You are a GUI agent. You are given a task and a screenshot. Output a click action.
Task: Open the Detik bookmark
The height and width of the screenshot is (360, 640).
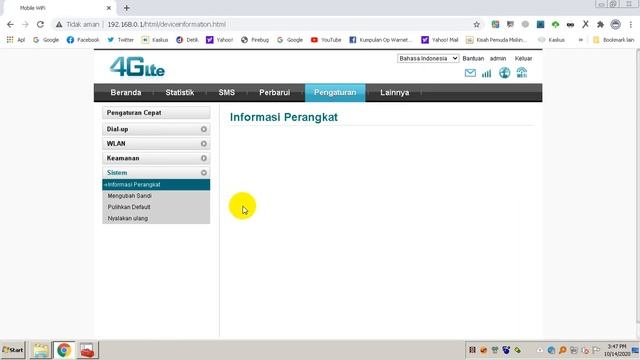[187, 40]
